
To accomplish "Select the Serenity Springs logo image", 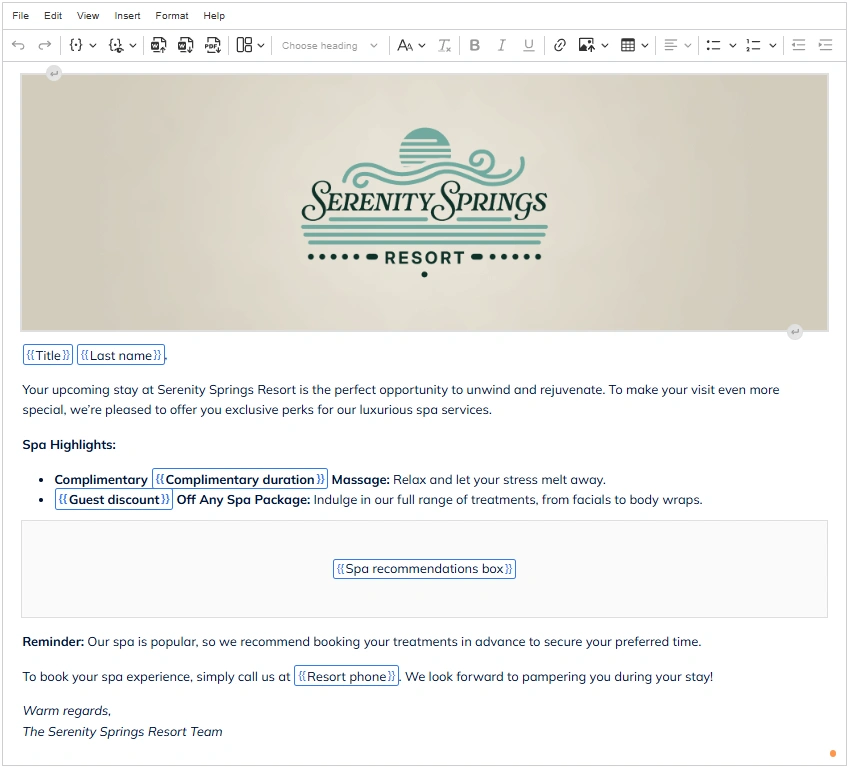I will pyautogui.click(x=424, y=202).
